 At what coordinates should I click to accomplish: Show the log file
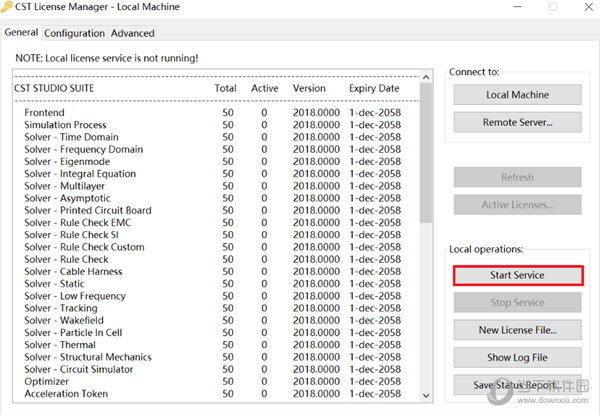click(517, 357)
